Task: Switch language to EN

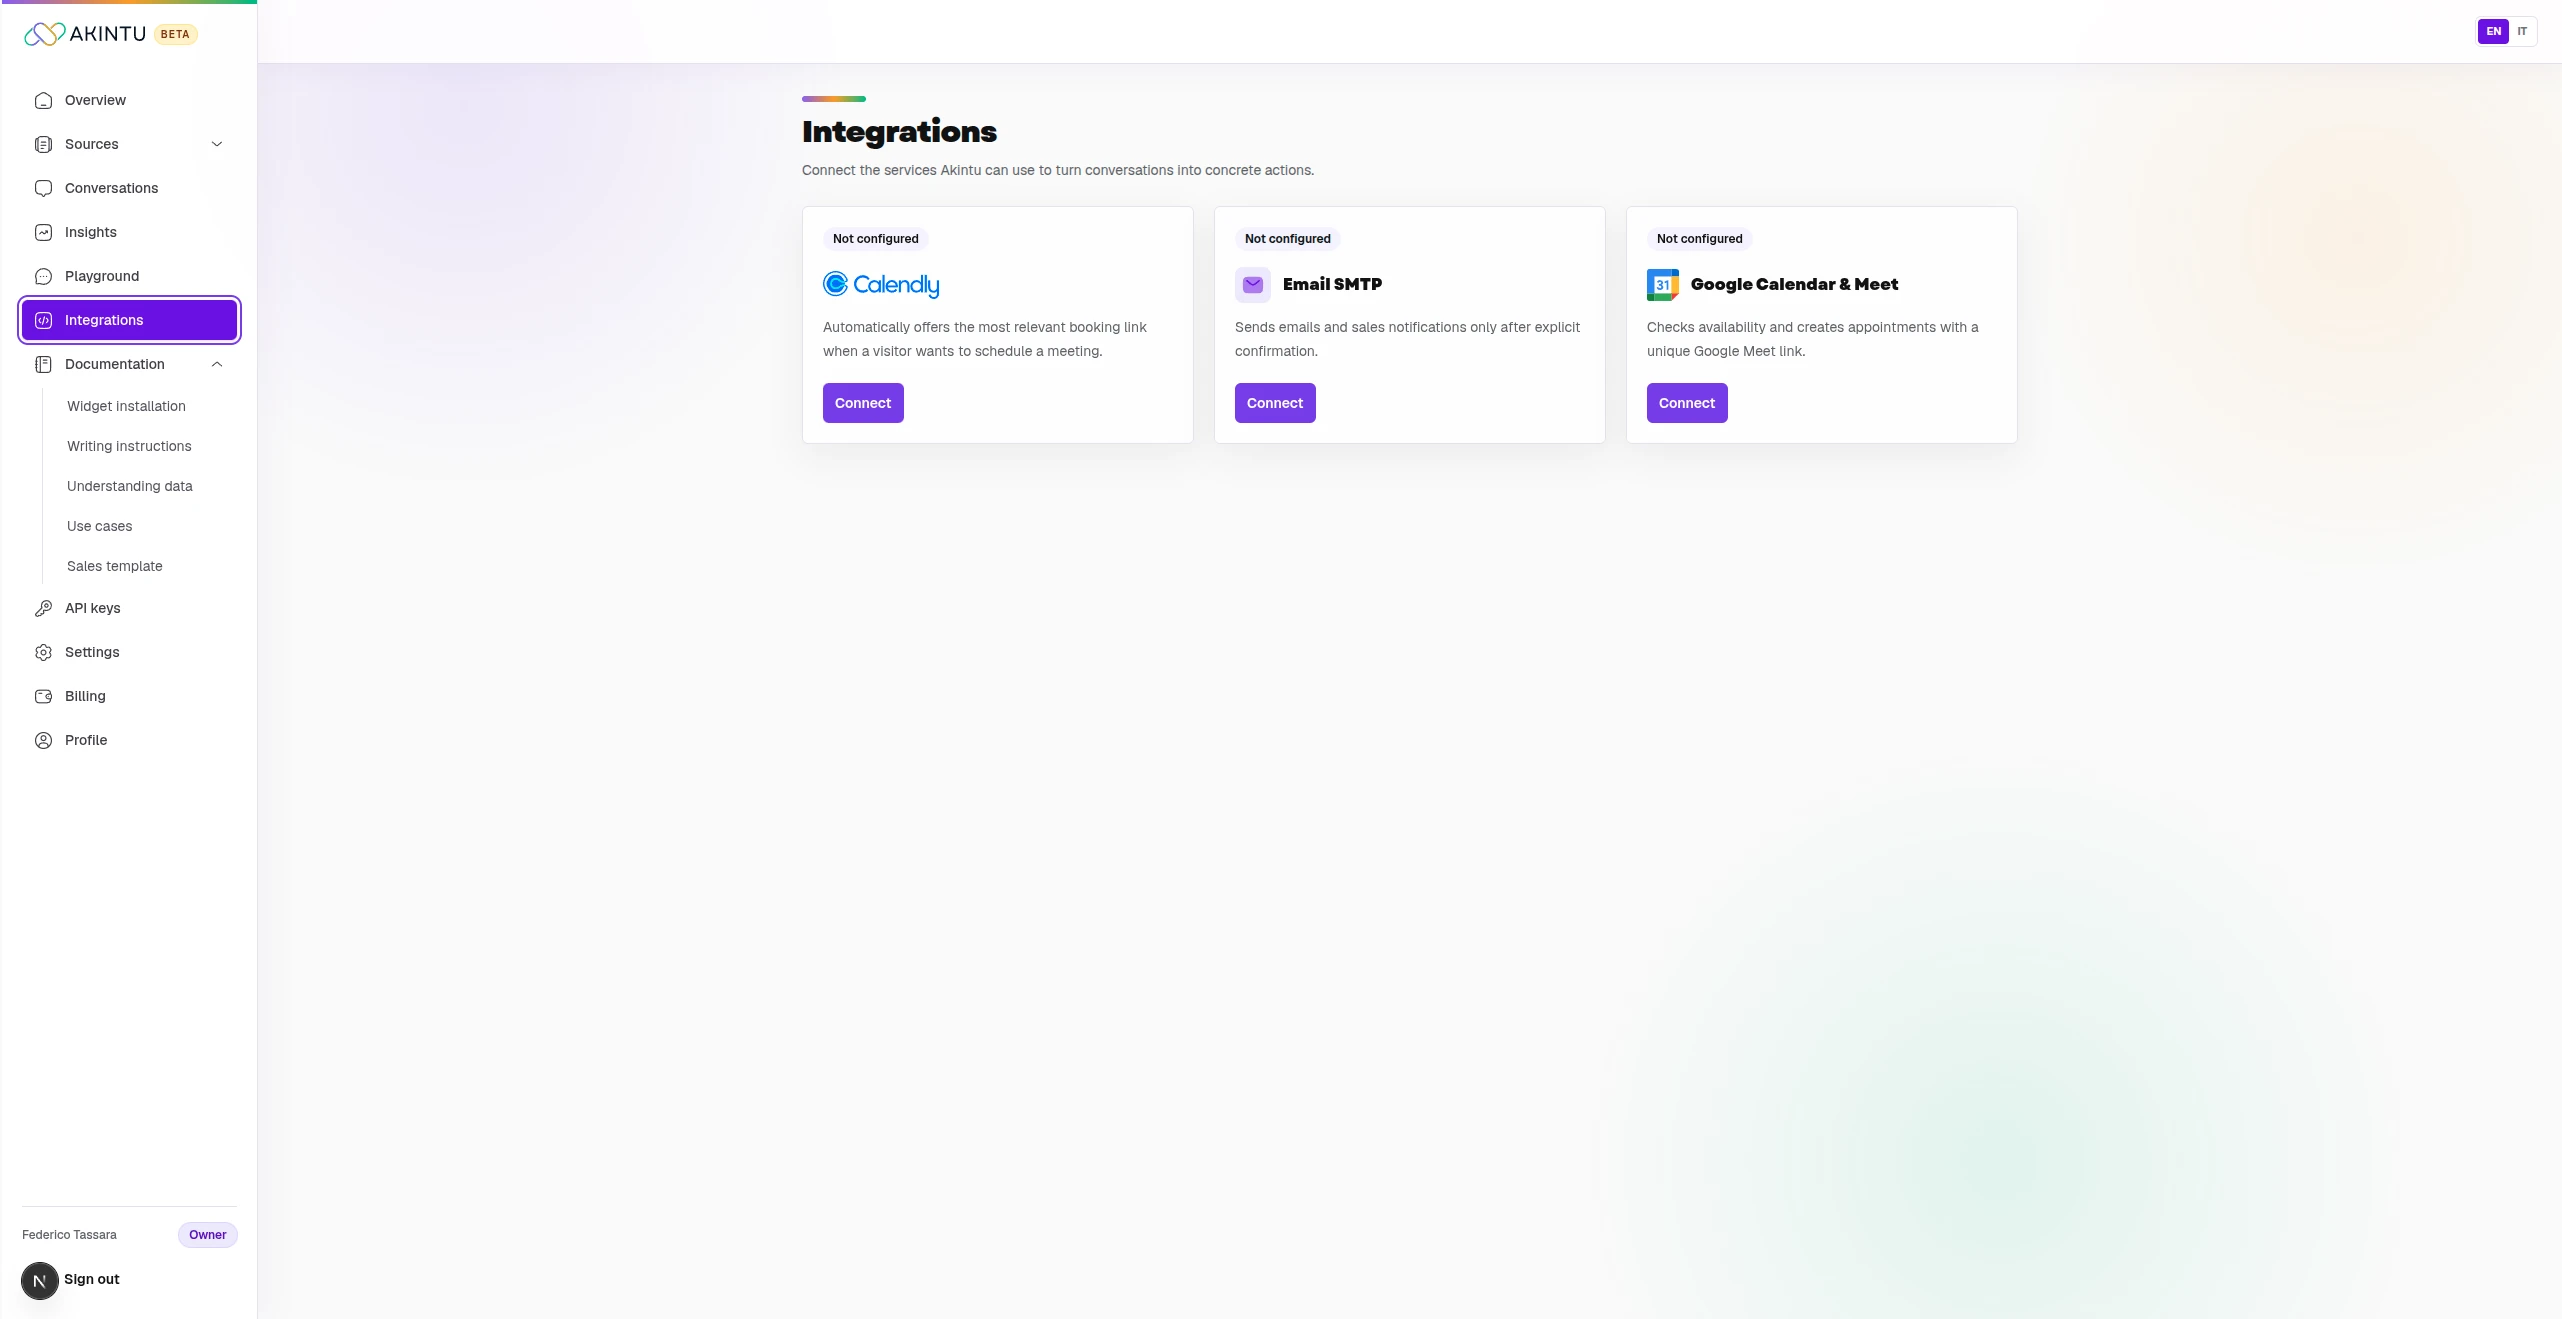Action: pos(2493,31)
